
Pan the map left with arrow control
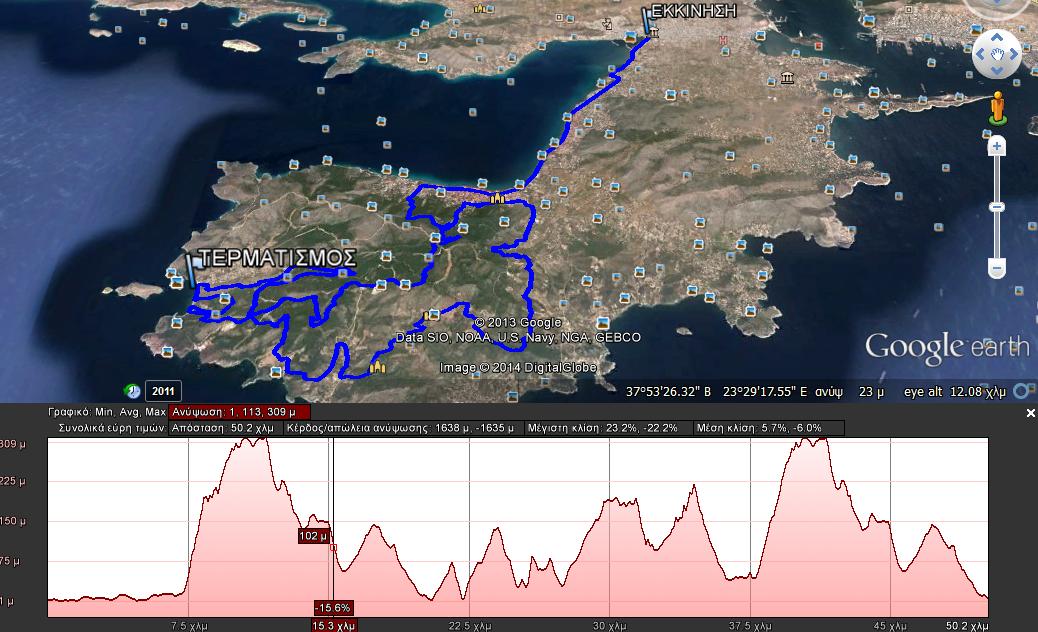(x=978, y=55)
